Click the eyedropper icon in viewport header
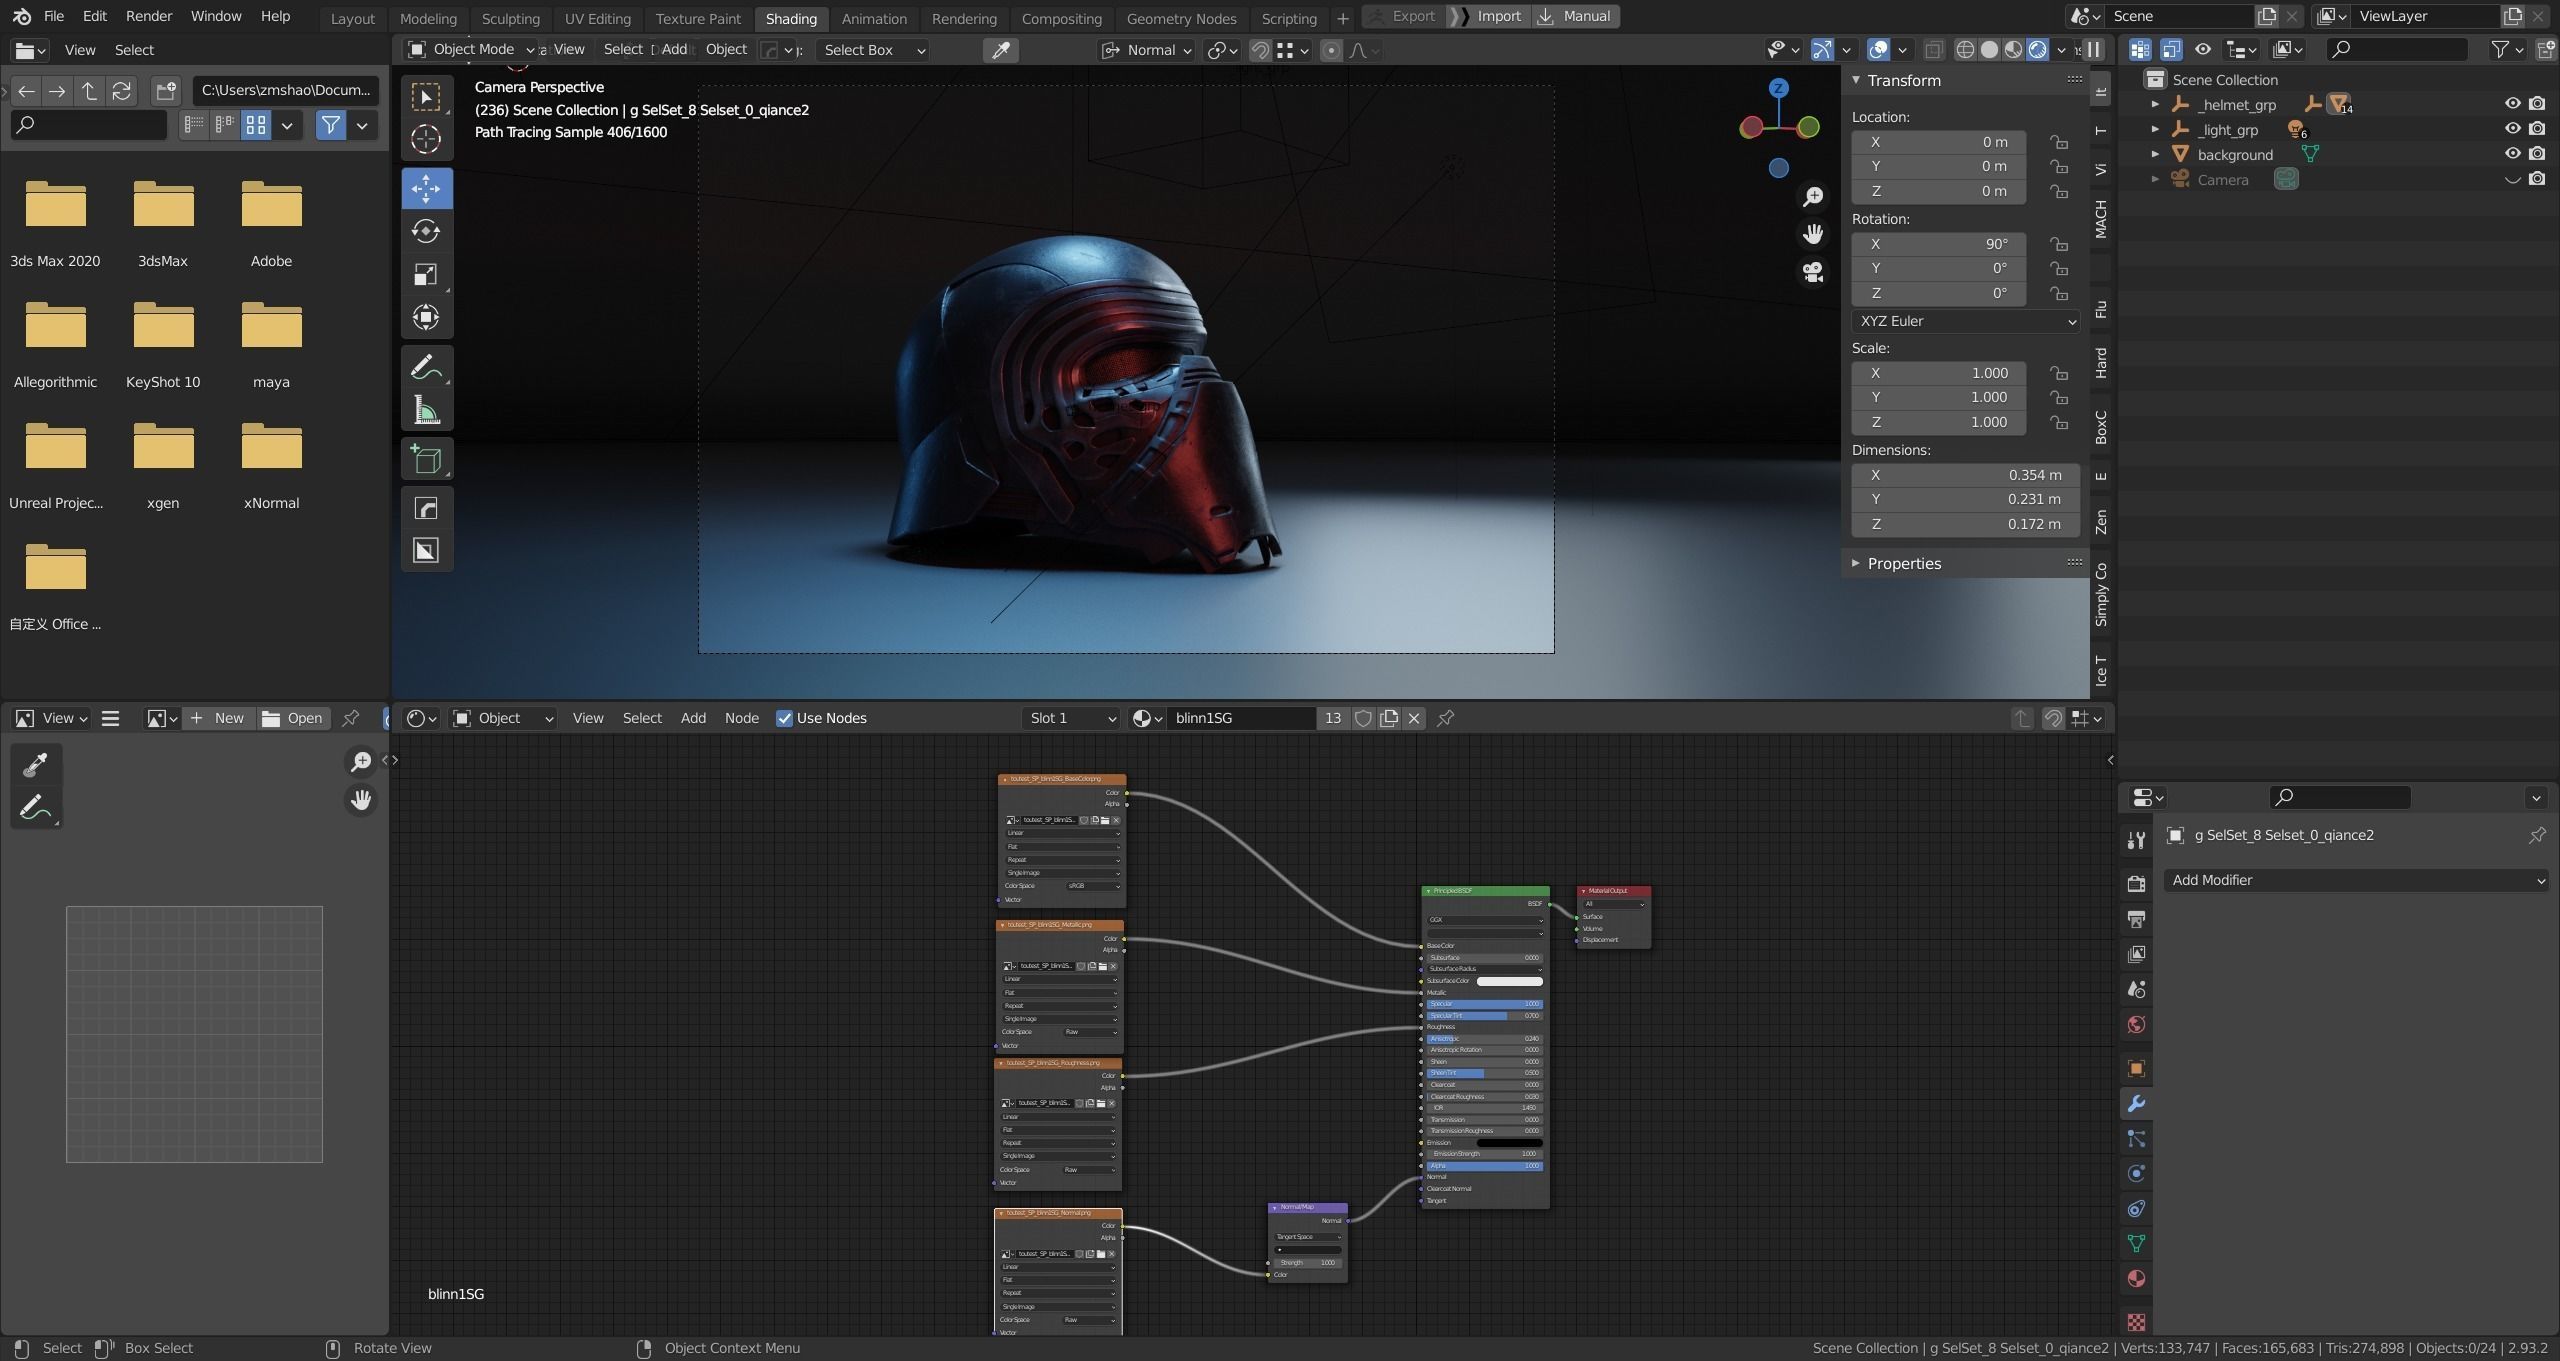This screenshot has width=2560, height=1361. click(1000, 50)
